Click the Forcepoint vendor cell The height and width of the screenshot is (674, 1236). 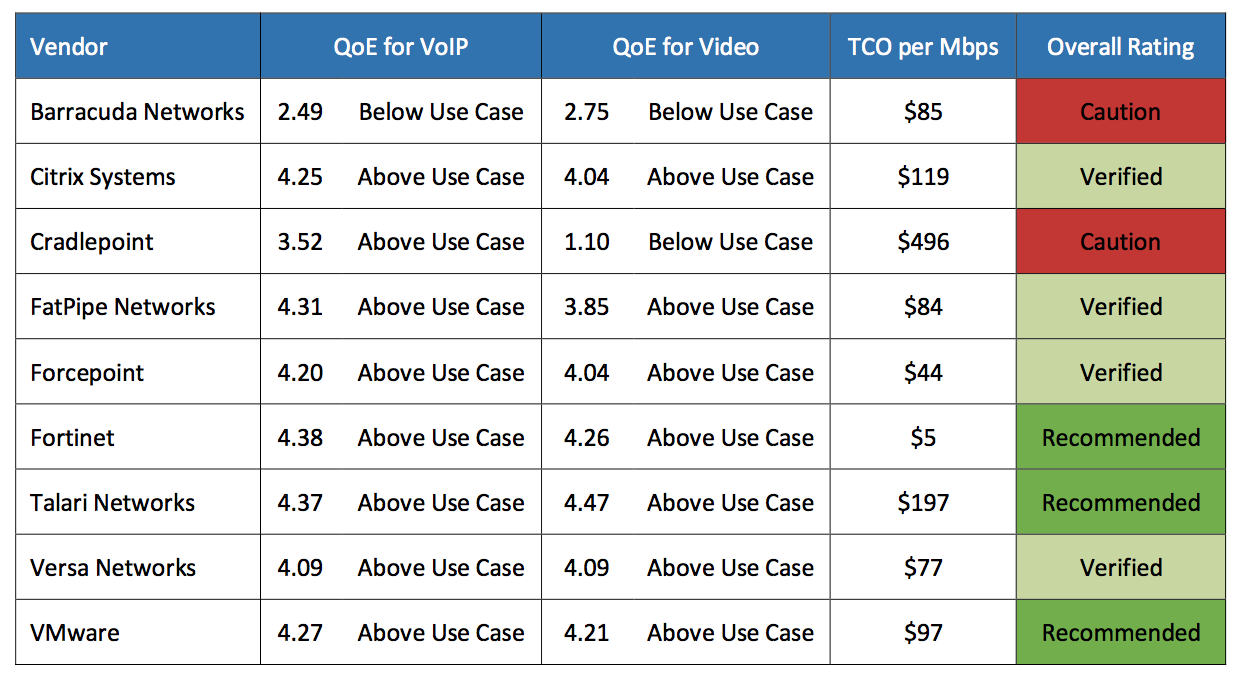tap(87, 373)
